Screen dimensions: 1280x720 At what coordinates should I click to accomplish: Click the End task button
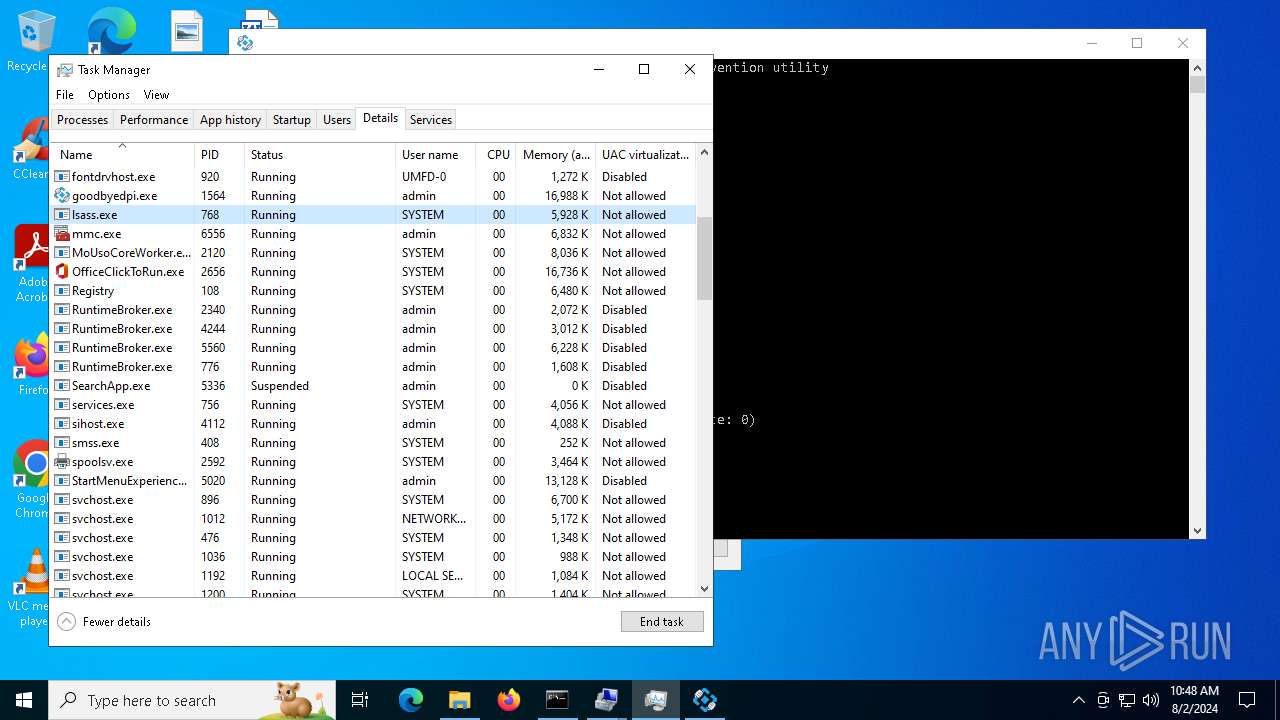[662, 622]
